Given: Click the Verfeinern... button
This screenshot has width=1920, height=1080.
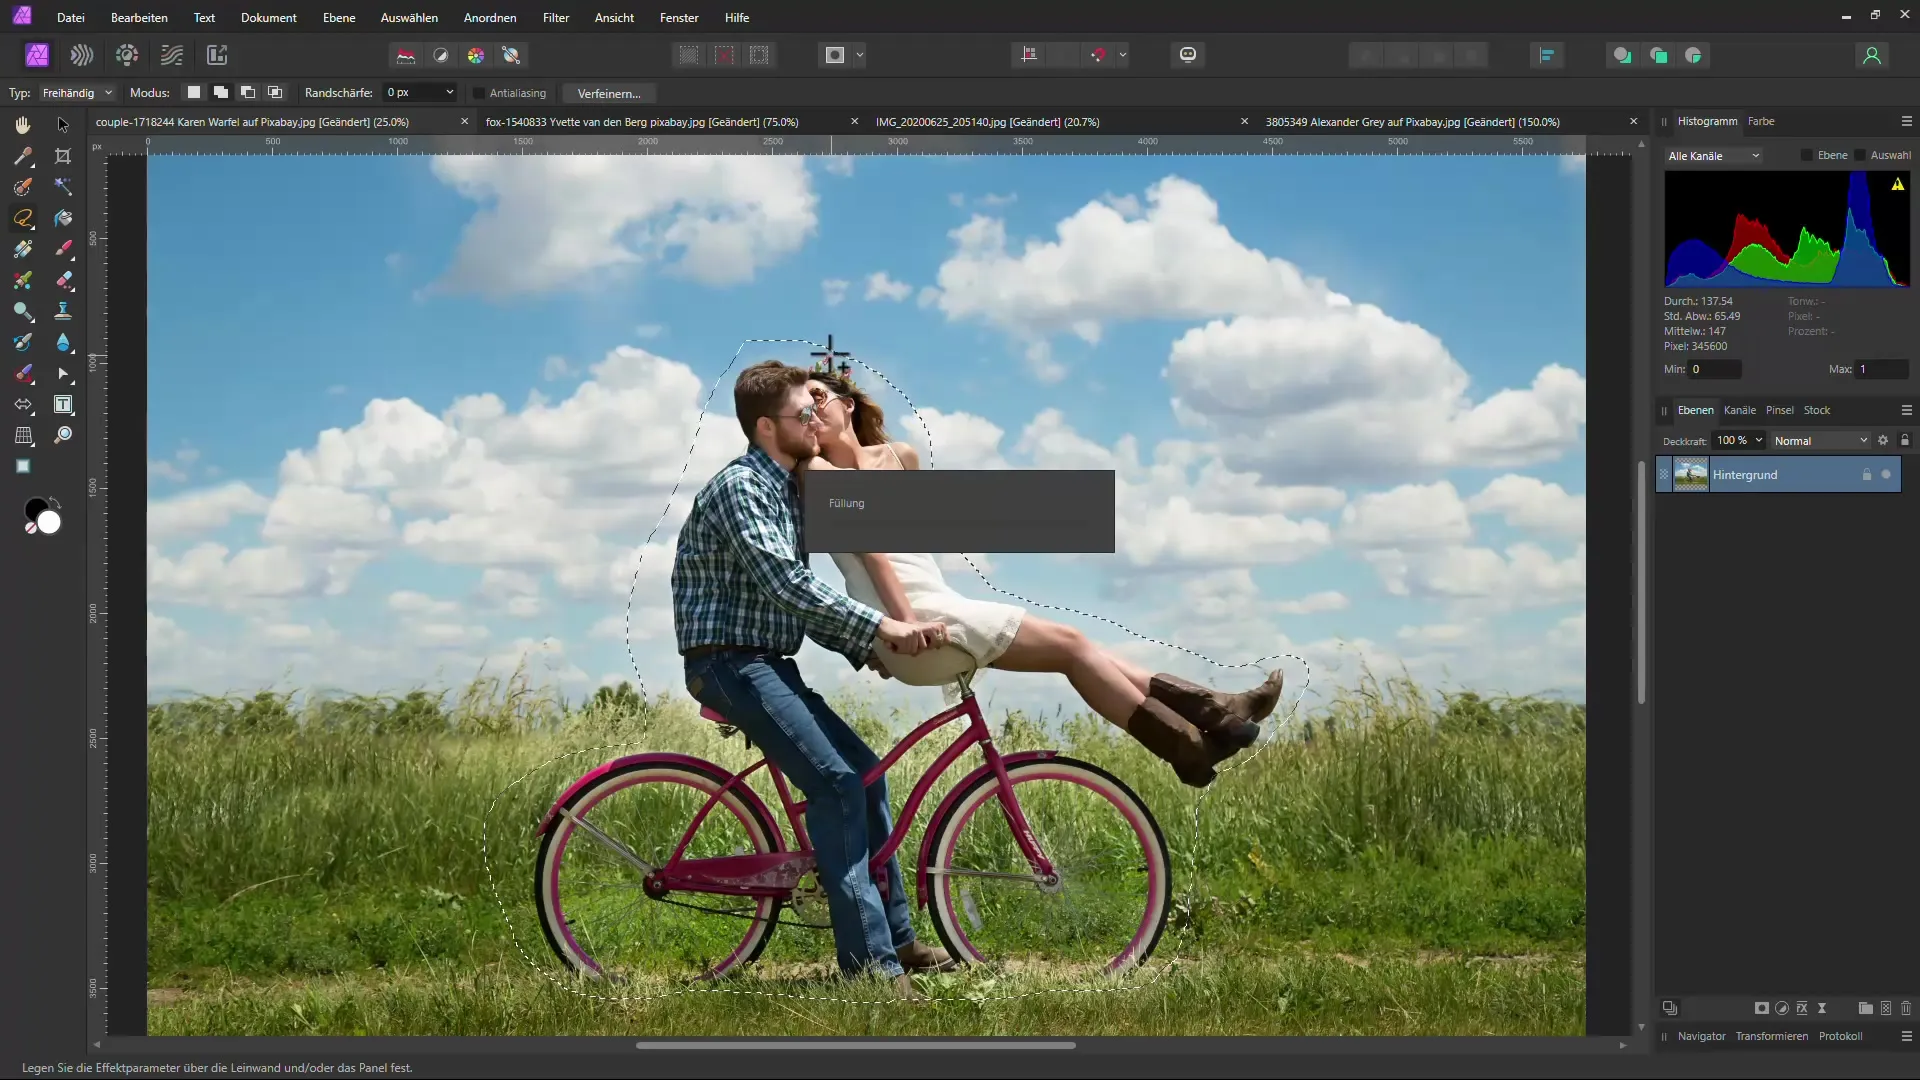Looking at the screenshot, I should [609, 93].
